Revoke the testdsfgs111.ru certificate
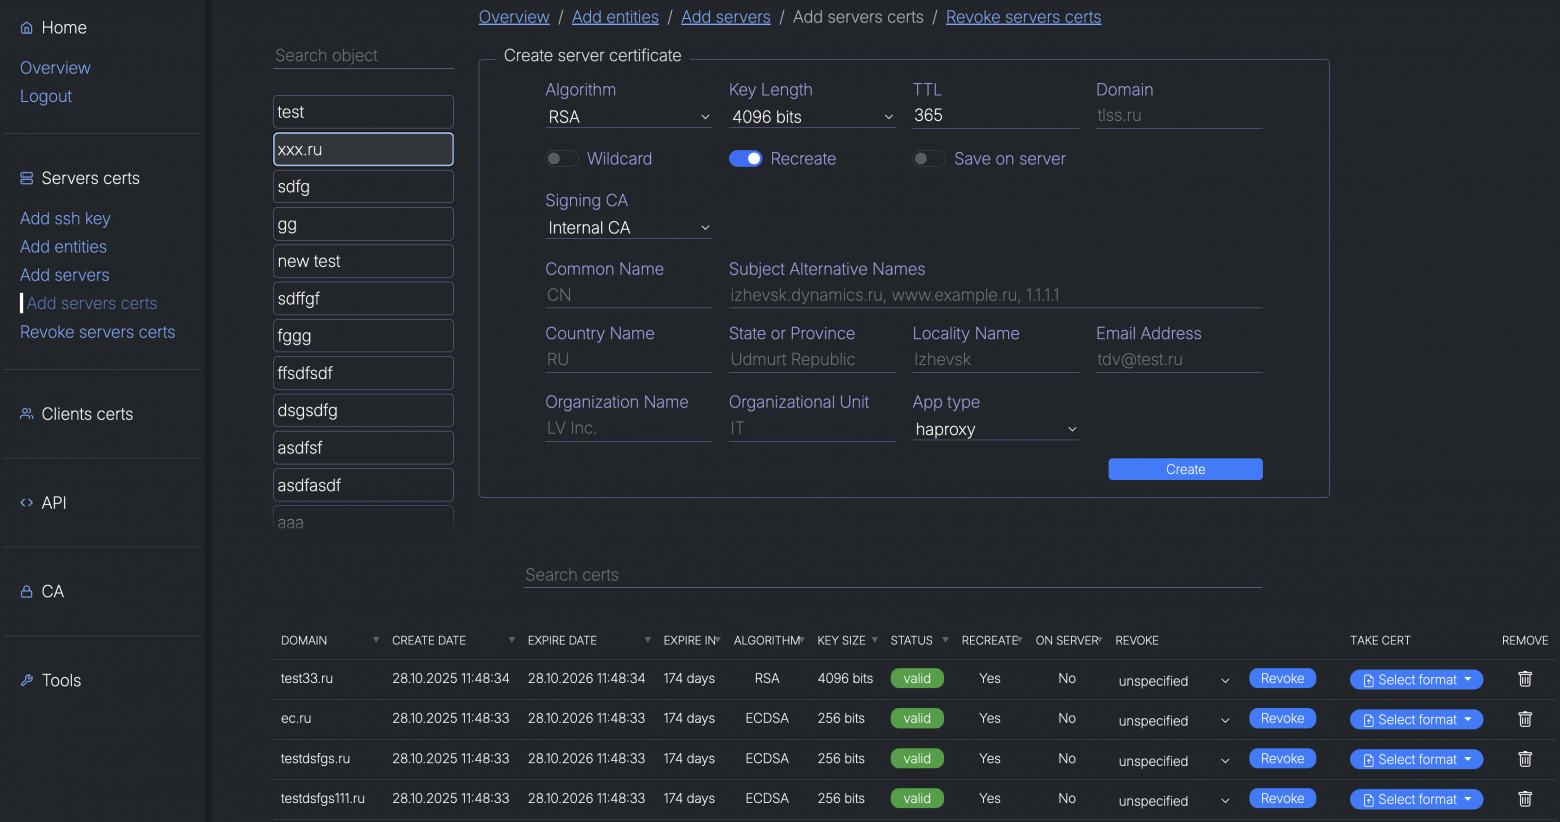The width and height of the screenshot is (1560, 822). (x=1282, y=799)
